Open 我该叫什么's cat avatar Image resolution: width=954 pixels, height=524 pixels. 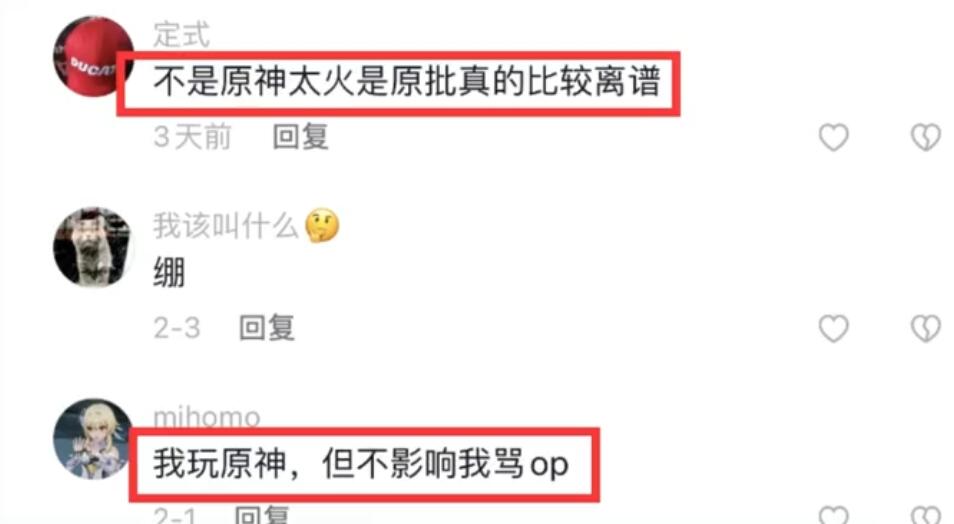[94, 247]
